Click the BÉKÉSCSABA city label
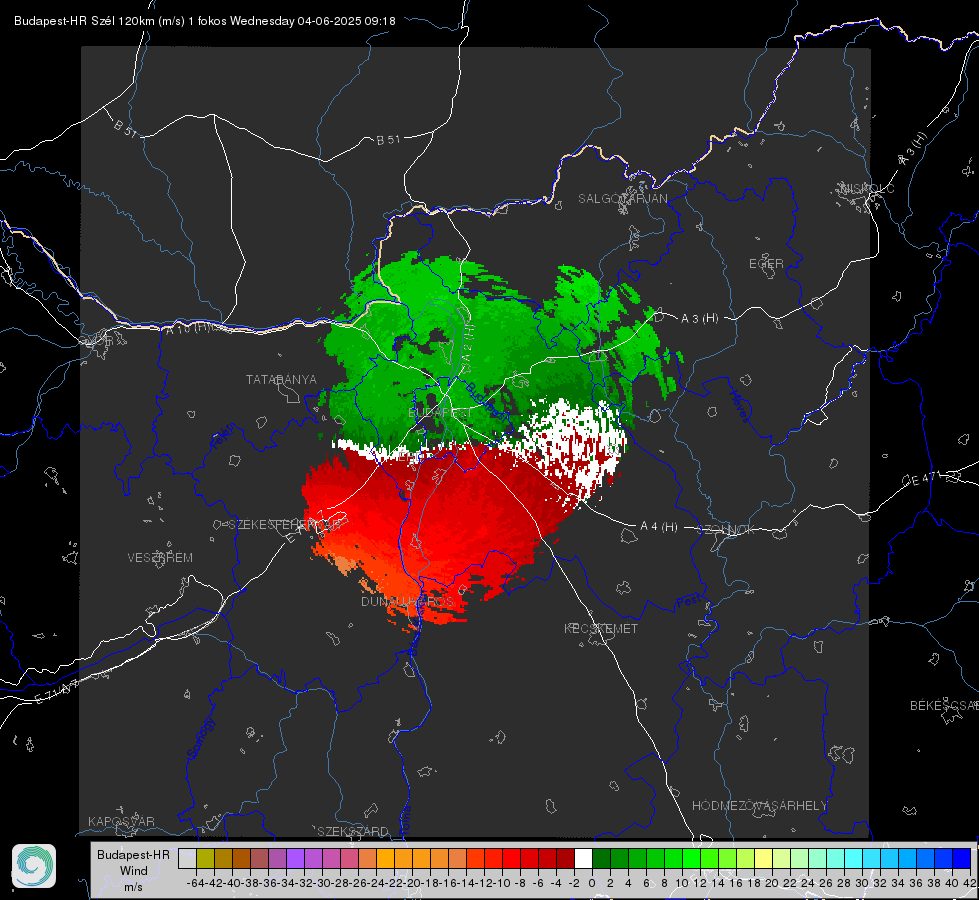979x900 pixels. tap(944, 705)
